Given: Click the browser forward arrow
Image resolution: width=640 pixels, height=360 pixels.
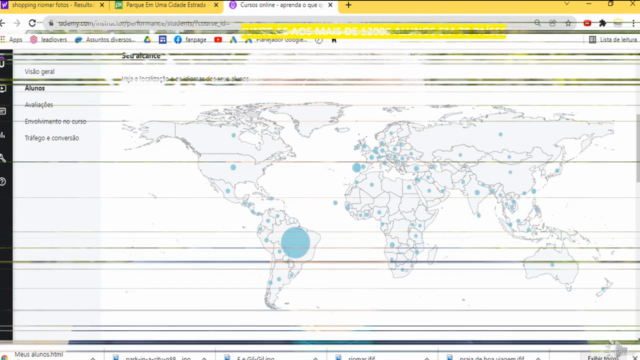Looking at the screenshot, I should pyautogui.click(x=17, y=23).
